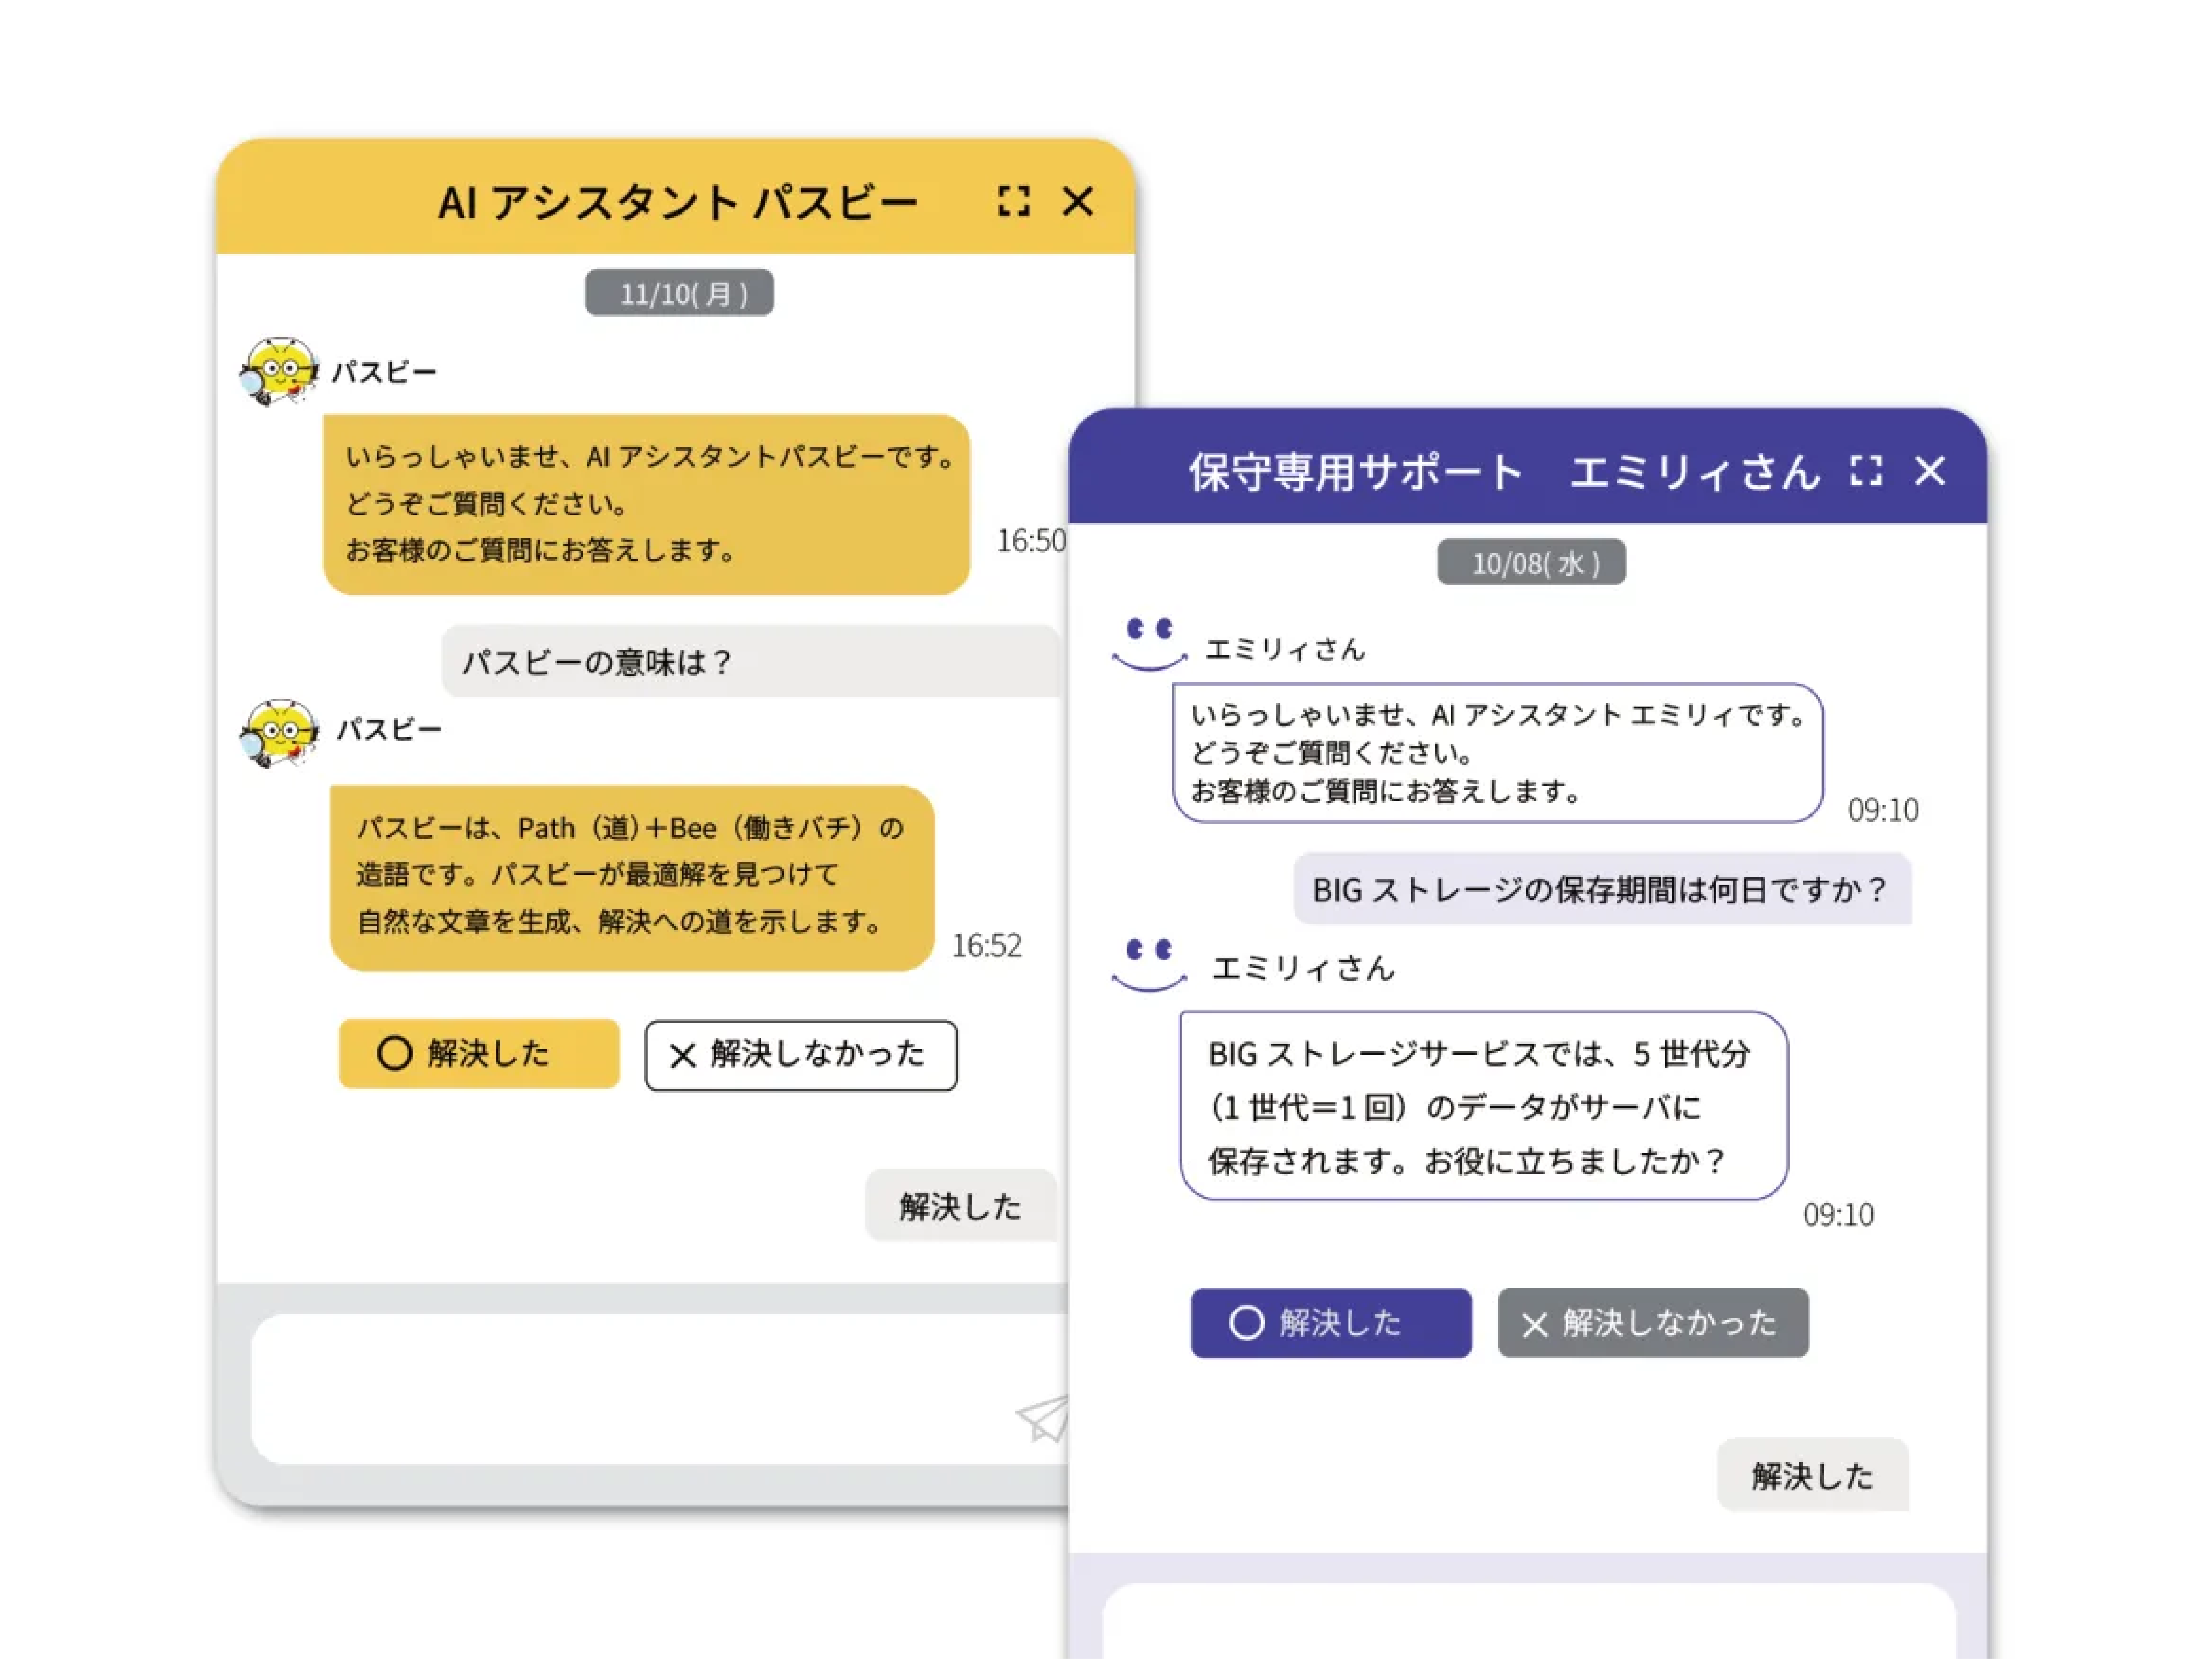Click the second パスビー bee avatar icon
The image size is (2212, 1659).
(x=279, y=732)
